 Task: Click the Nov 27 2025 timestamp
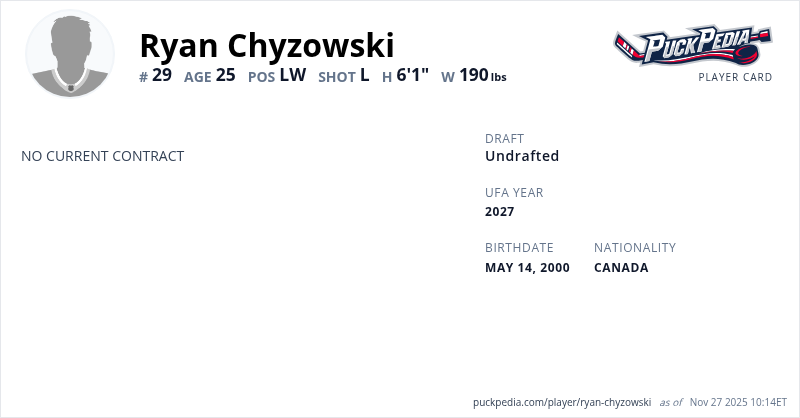click(740, 402)
